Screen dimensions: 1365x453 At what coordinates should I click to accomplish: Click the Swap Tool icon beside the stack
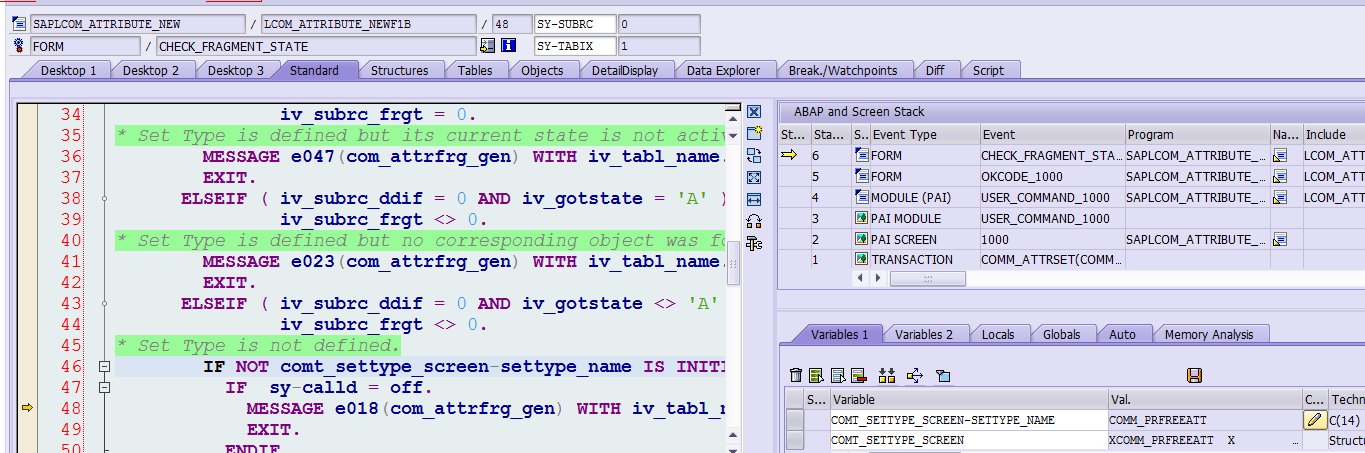(754, 155)
